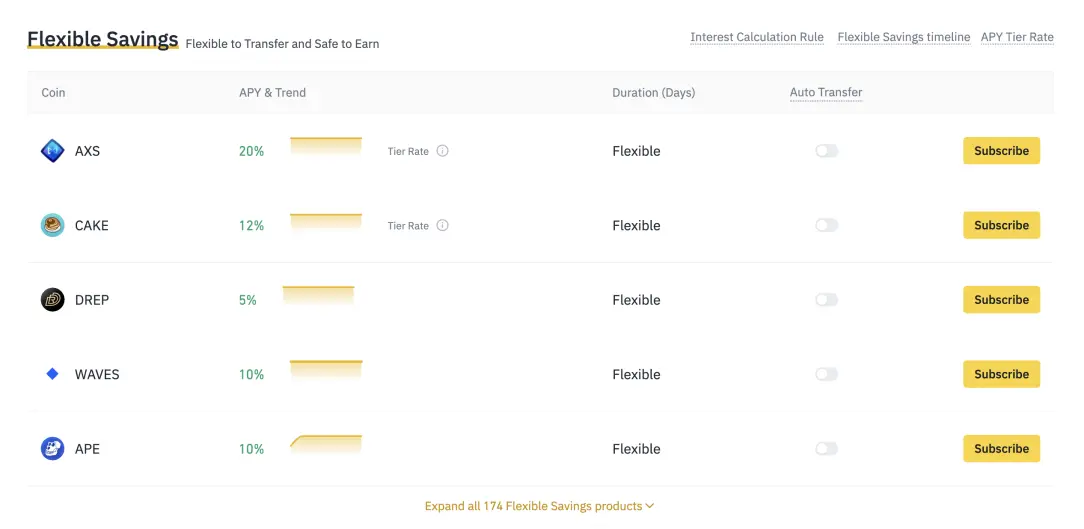Click Flexible duration in the APE row
1084x529 pixels.
[x=636, y=449]
